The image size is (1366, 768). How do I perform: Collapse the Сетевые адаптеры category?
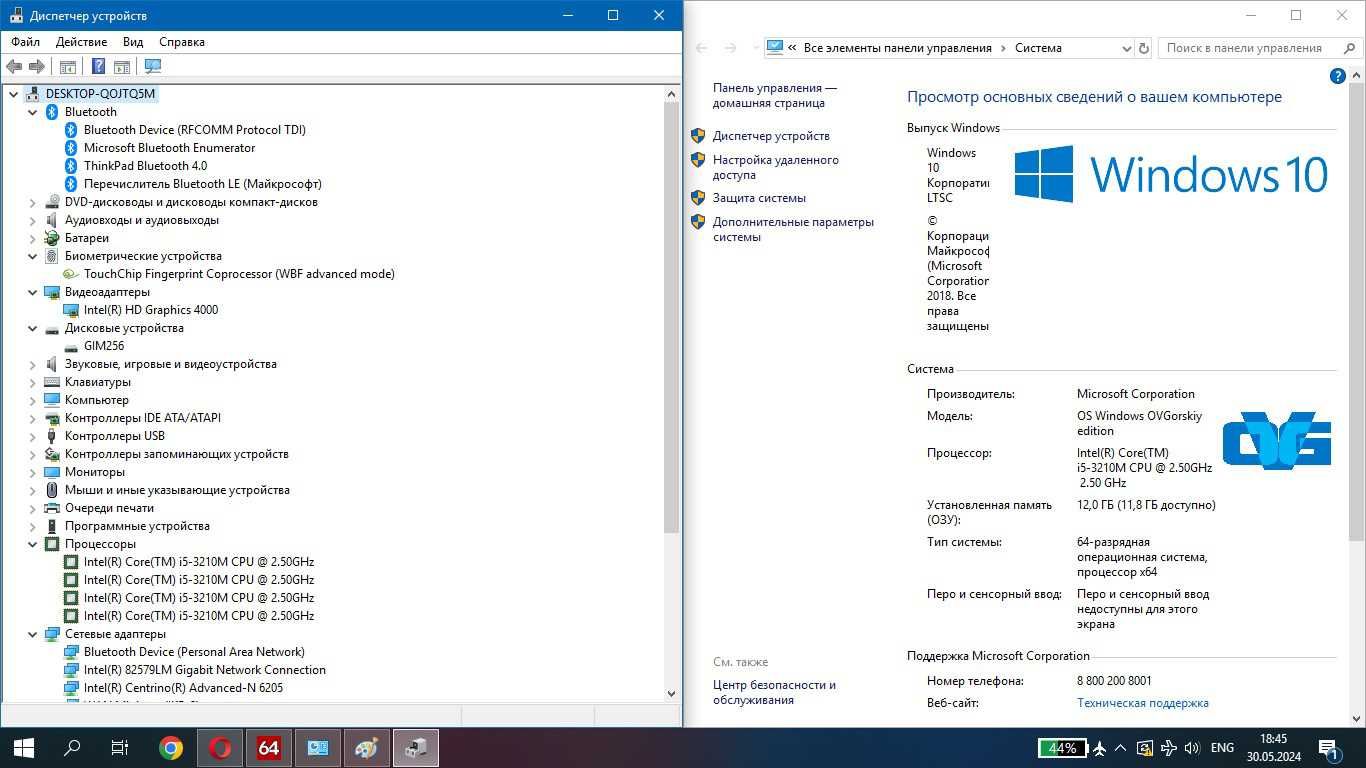(33, 634)
